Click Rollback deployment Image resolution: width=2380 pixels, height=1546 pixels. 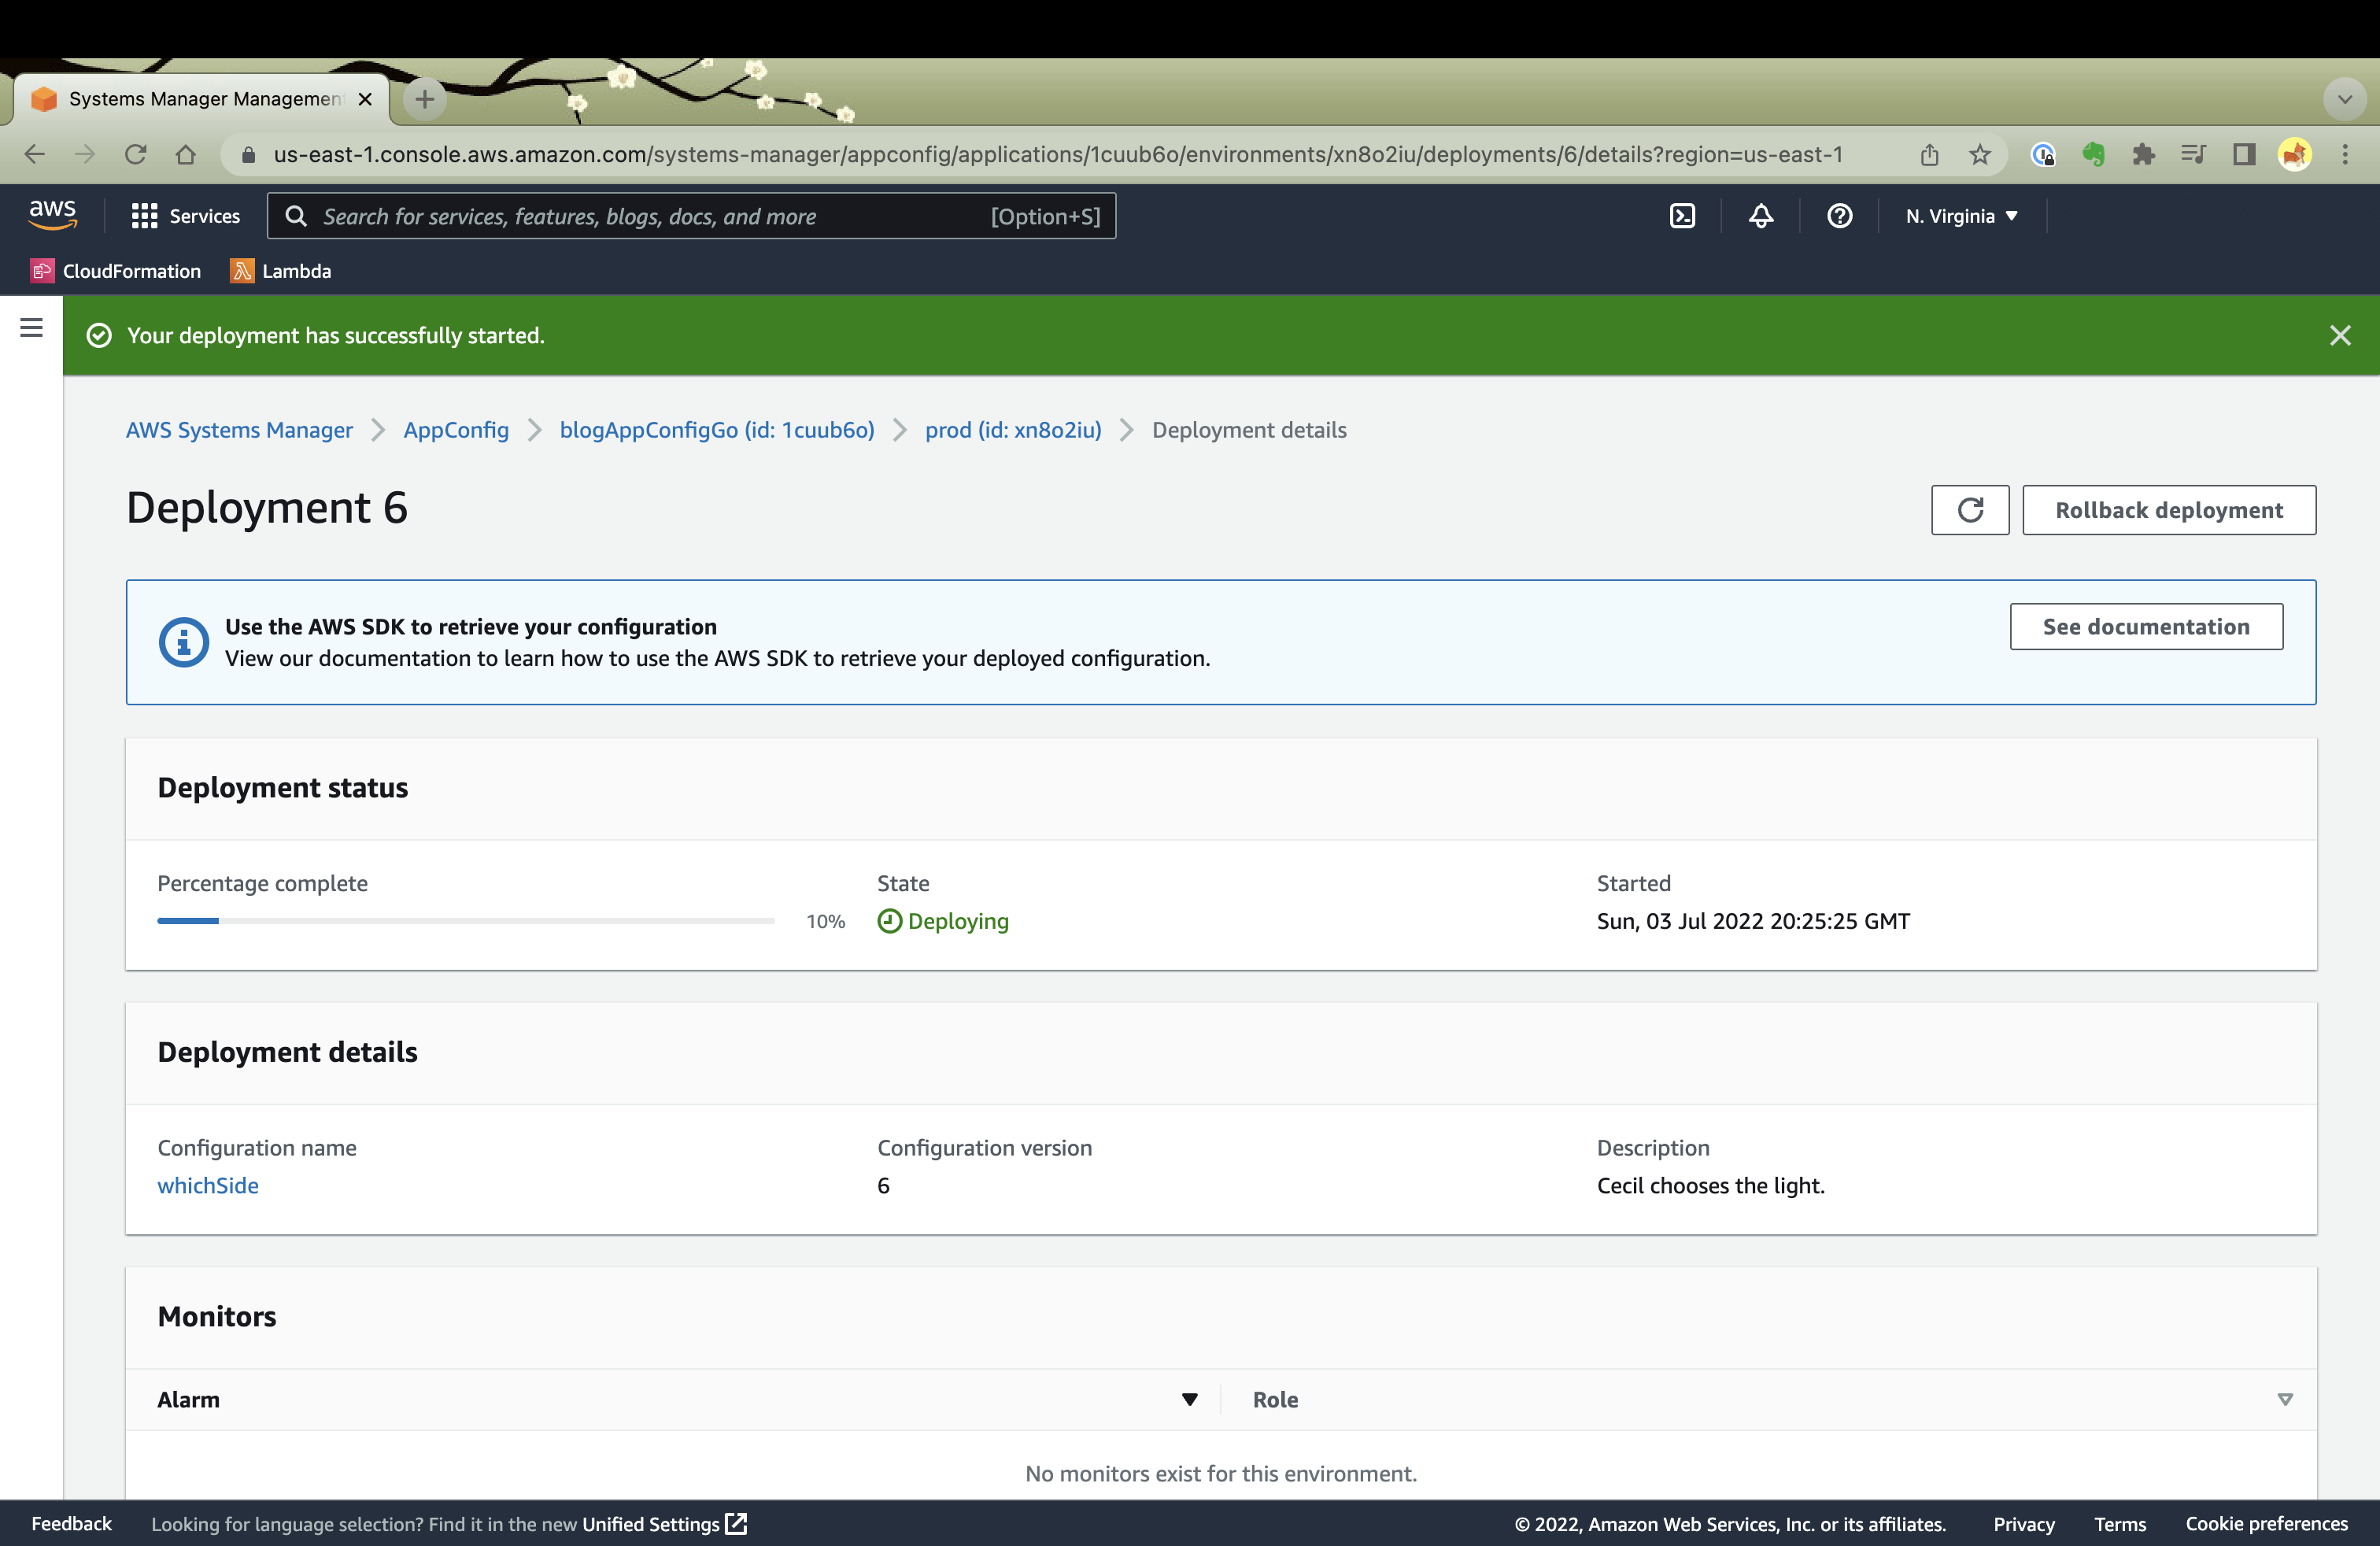(2168, 510)
